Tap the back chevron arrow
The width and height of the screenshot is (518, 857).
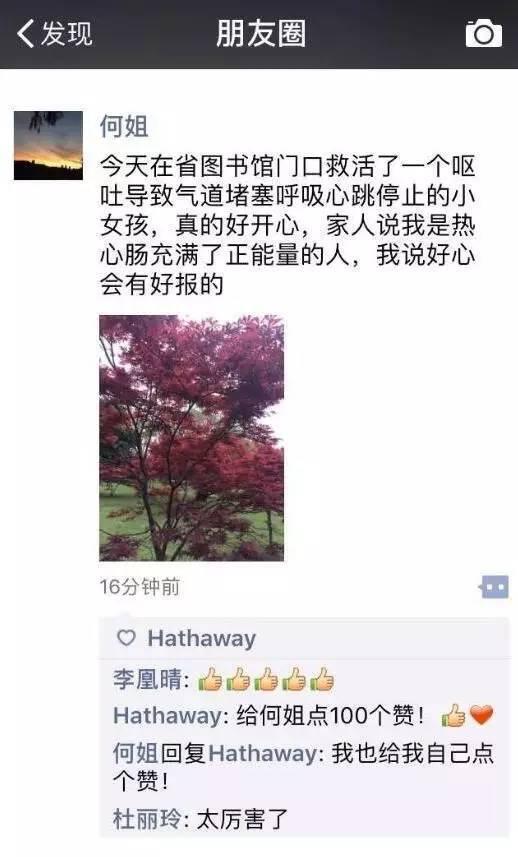(26, 33)
